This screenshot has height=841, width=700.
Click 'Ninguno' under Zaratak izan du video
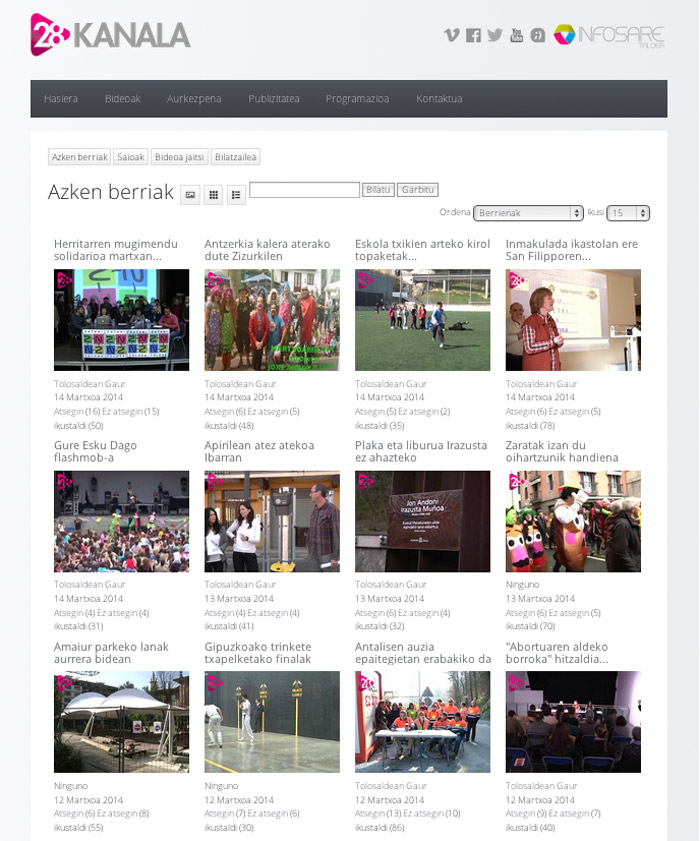(x=522, y=585)
